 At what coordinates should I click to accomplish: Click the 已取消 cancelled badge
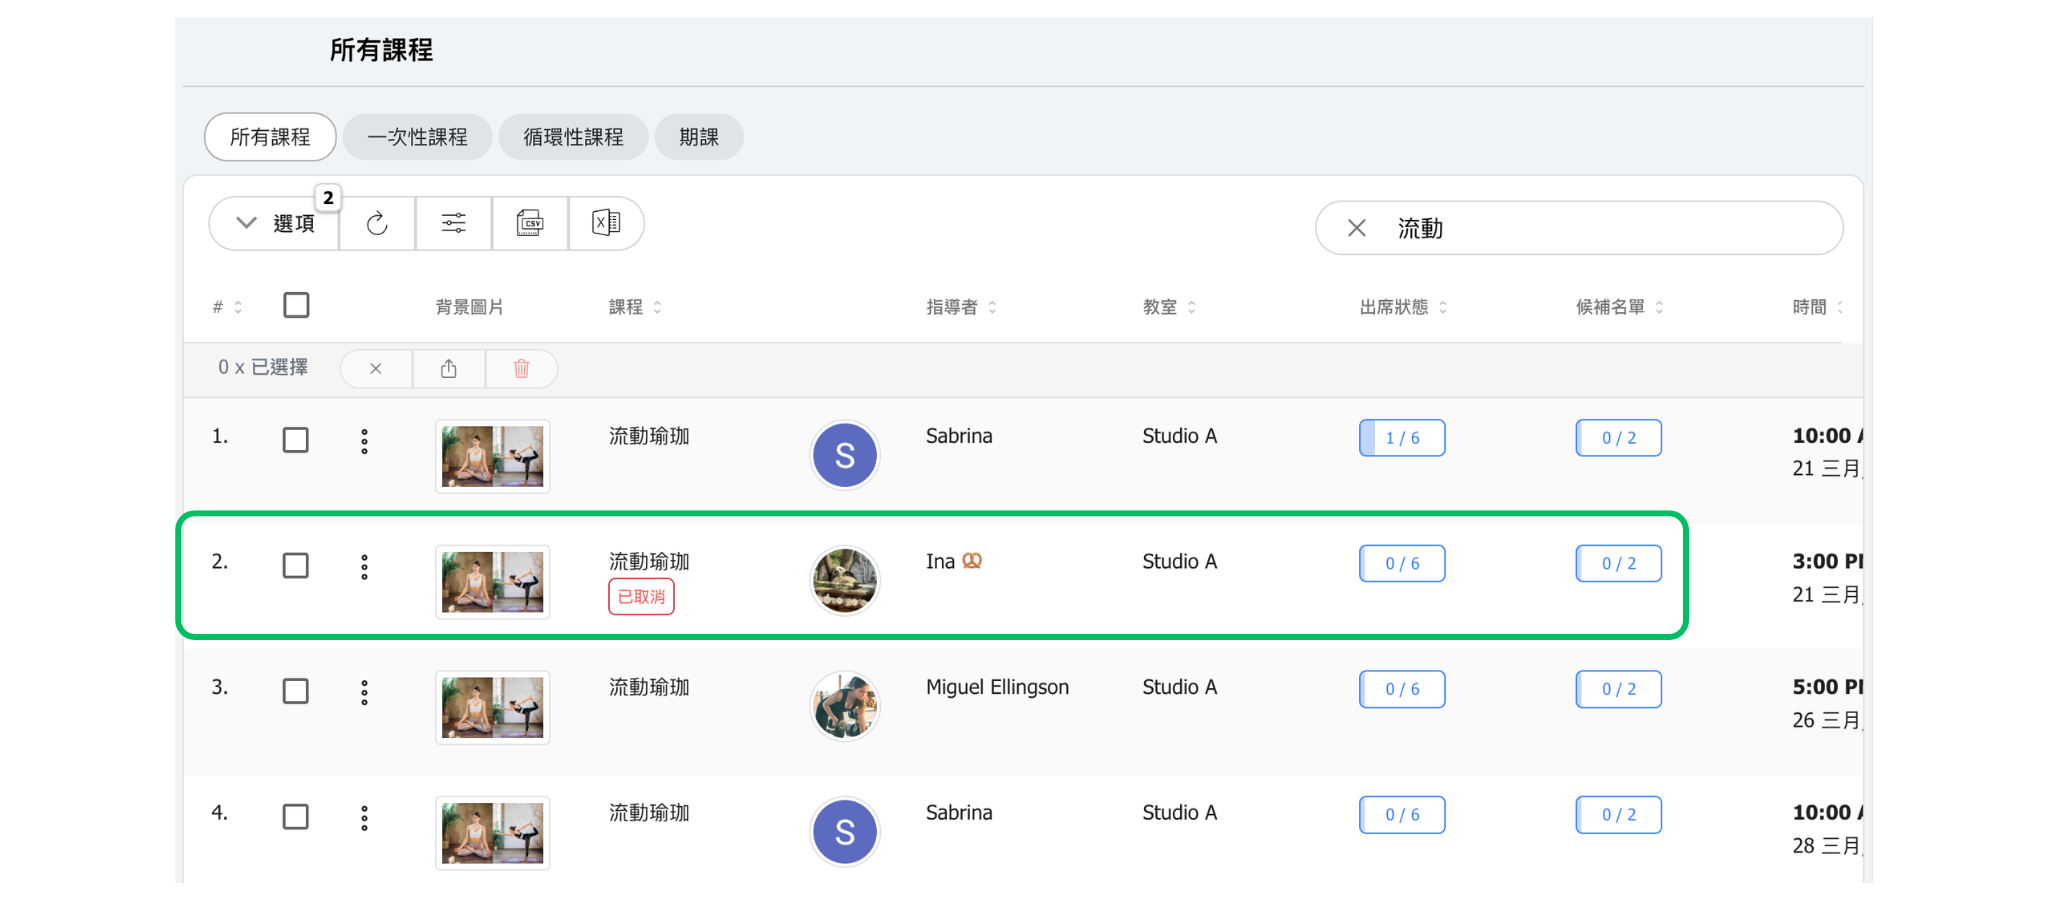pyautogui.click(x=641, y=597)
